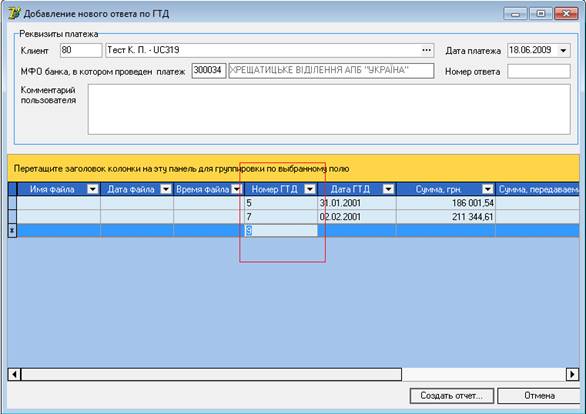
Task: Open client lookup ellipsis button
Action: tap(426, 50)
